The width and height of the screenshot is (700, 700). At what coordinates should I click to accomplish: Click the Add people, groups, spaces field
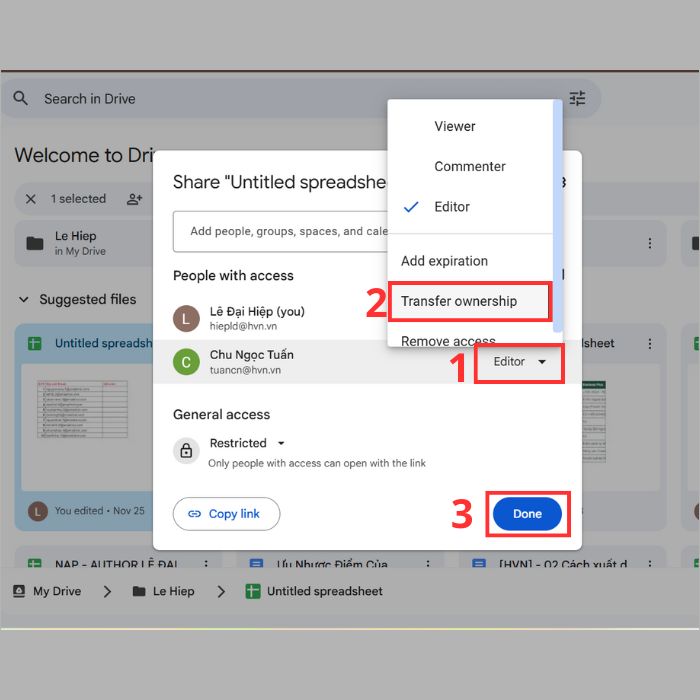(x=281, y=231)
